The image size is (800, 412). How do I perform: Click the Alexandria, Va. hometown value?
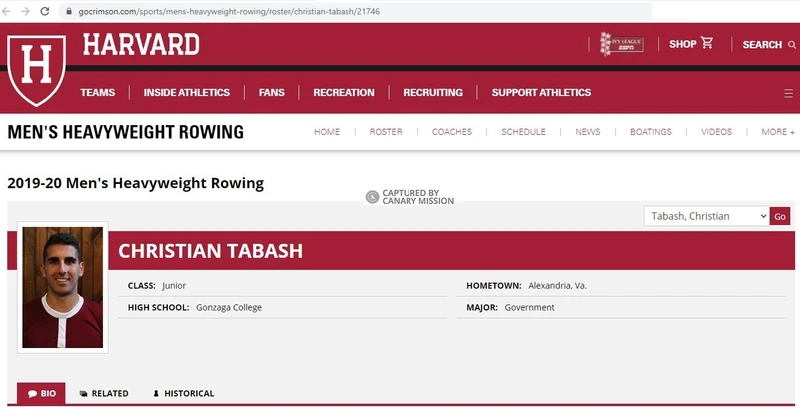pyautogui.click(x=558, y=286)
